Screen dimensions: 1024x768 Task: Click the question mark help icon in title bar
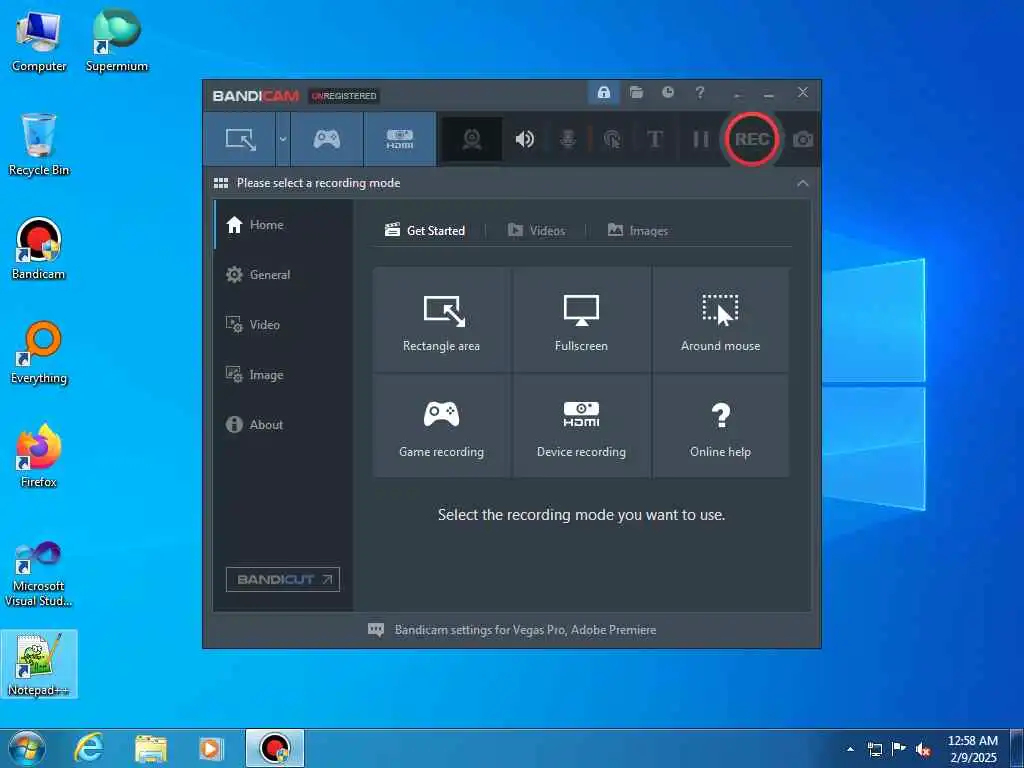click(x=700, y=93)
